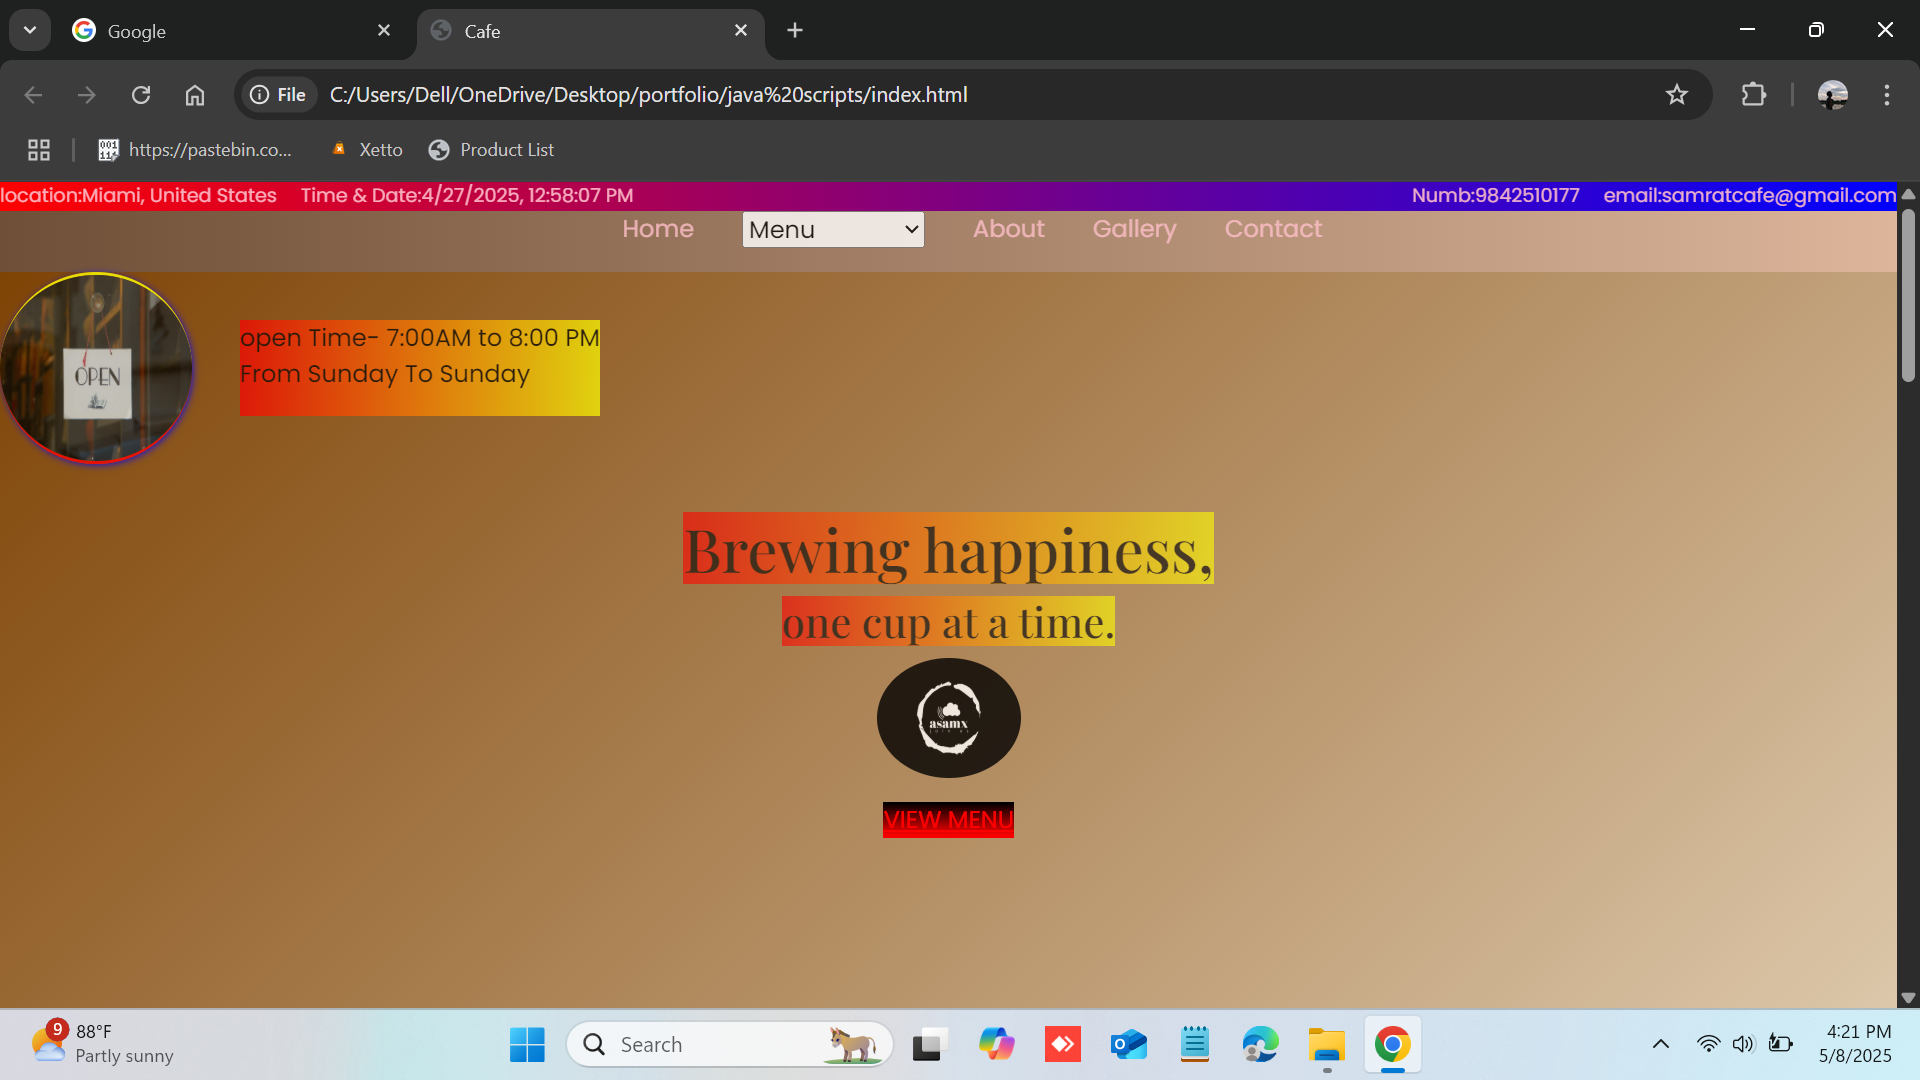Expand the Menu dropdown in navbar
Image resolution: width=1920 pixels, height=1080 pixels.
(833, 230)
